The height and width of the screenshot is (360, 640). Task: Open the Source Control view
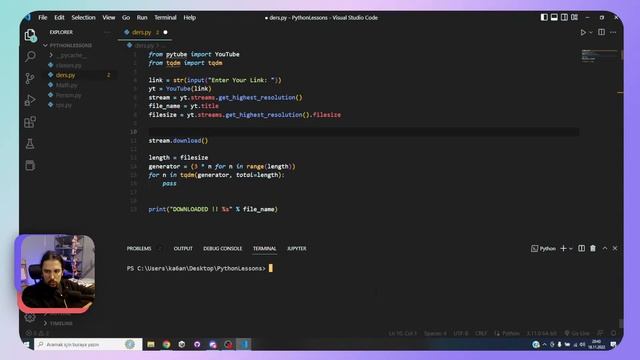click(30, 78)
